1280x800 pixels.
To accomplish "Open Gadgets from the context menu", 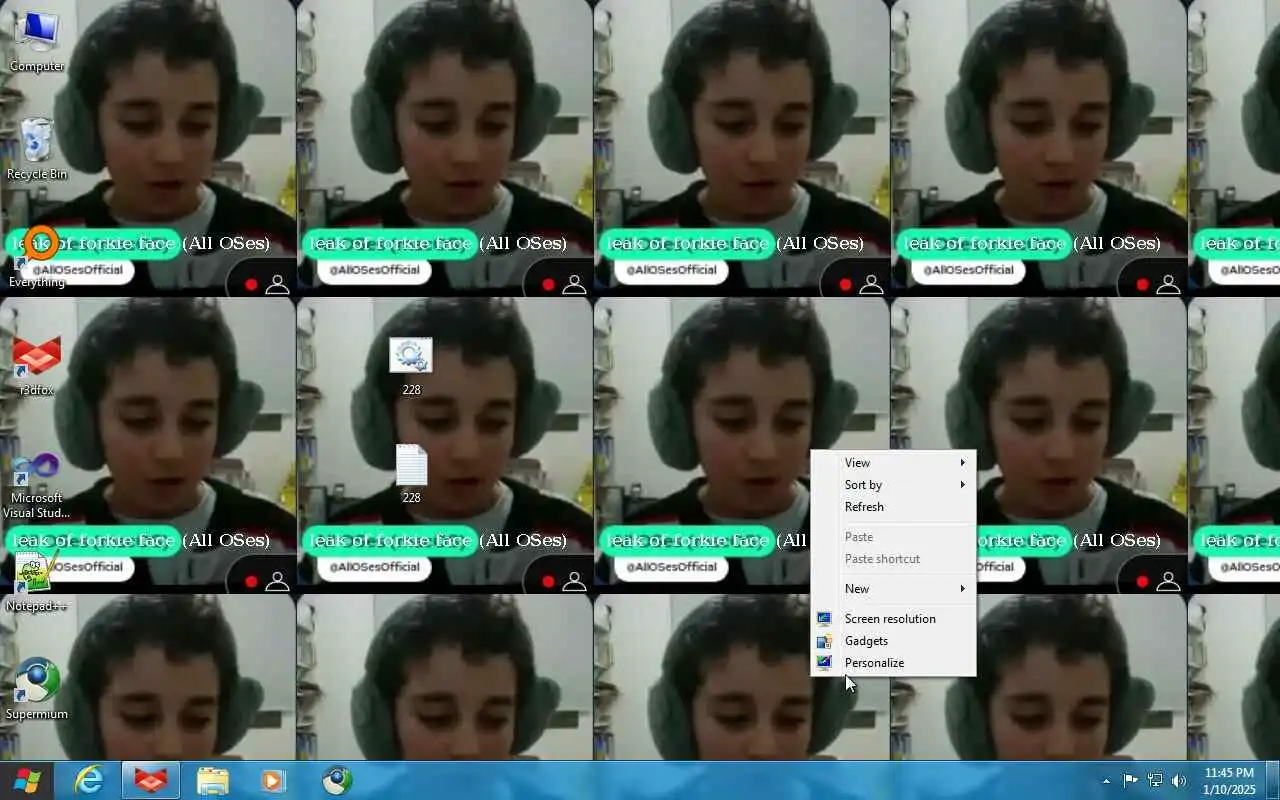I will pyautogui.click(x=893, y=641).
